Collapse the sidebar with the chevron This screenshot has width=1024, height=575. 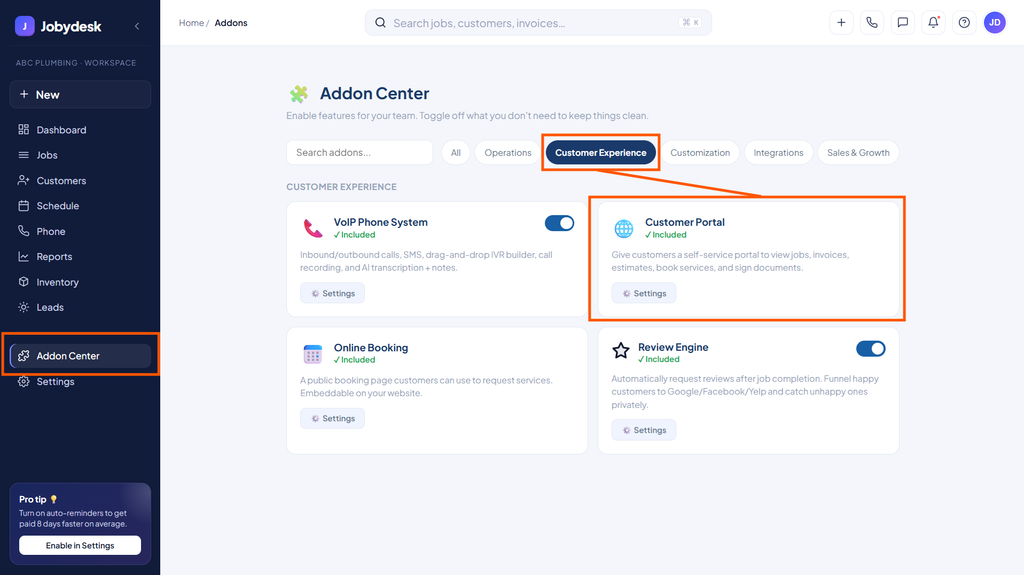point(137,26)
